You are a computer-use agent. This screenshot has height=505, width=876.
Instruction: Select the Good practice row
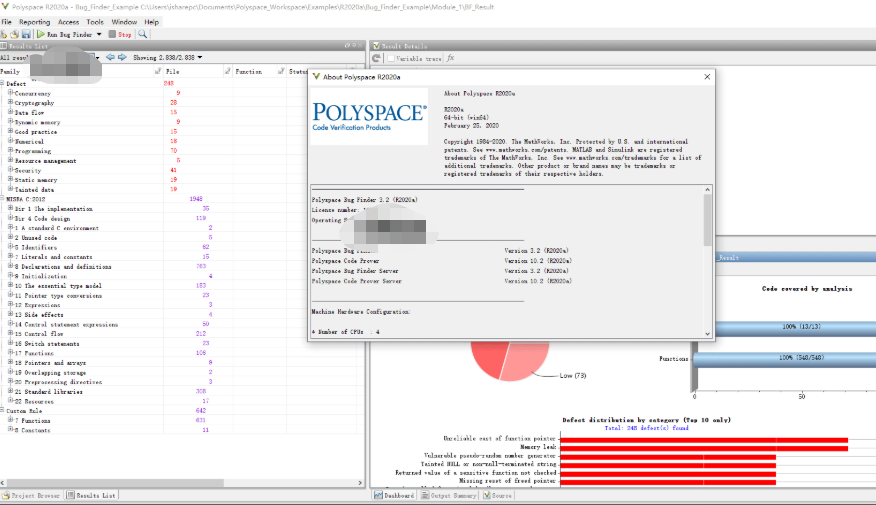182,131
